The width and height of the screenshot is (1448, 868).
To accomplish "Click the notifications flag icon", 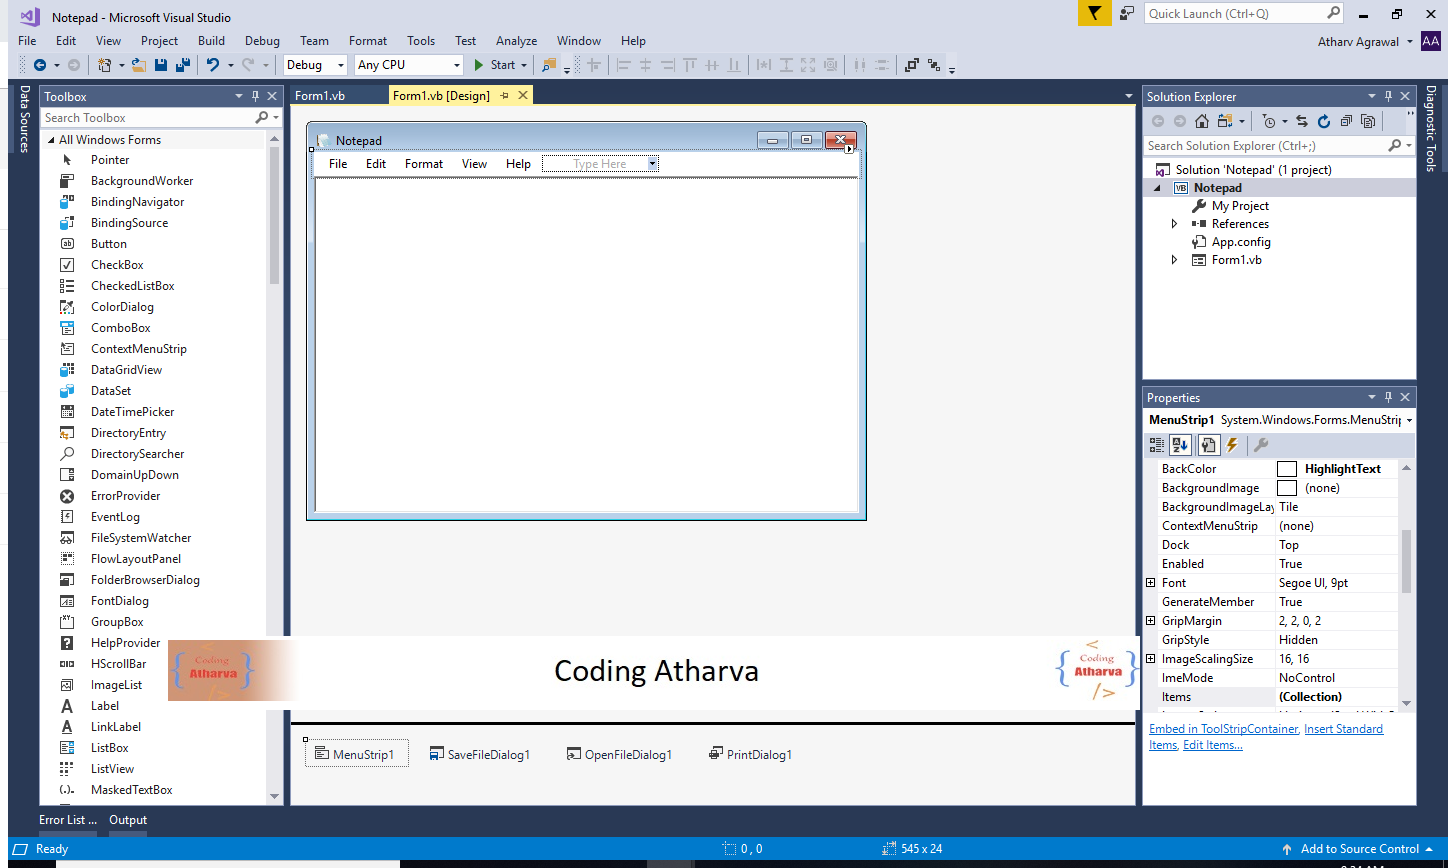I will tap(1095, 13).
